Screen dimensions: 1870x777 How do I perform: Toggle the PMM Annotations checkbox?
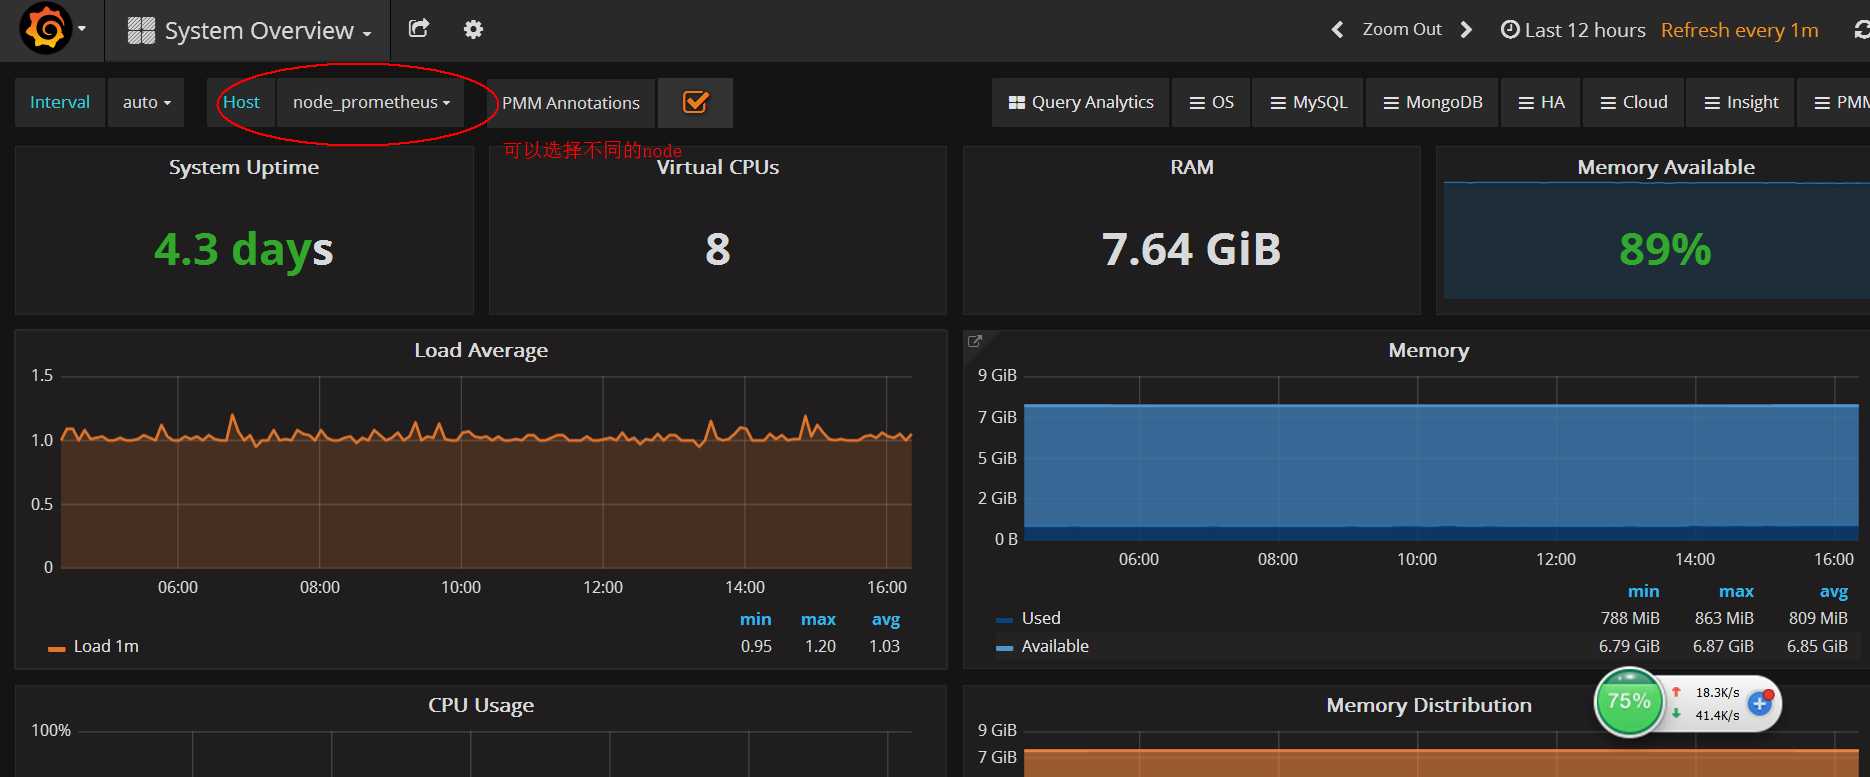coord(695,102)
